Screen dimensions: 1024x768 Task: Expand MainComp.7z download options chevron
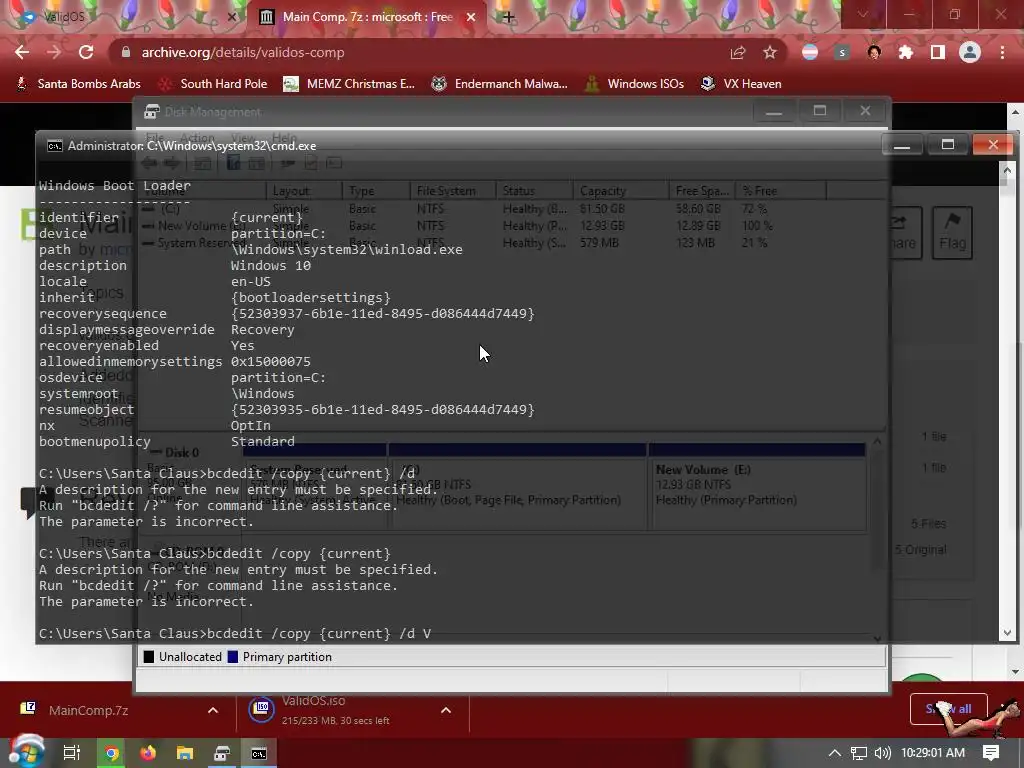tap(213, 710)
